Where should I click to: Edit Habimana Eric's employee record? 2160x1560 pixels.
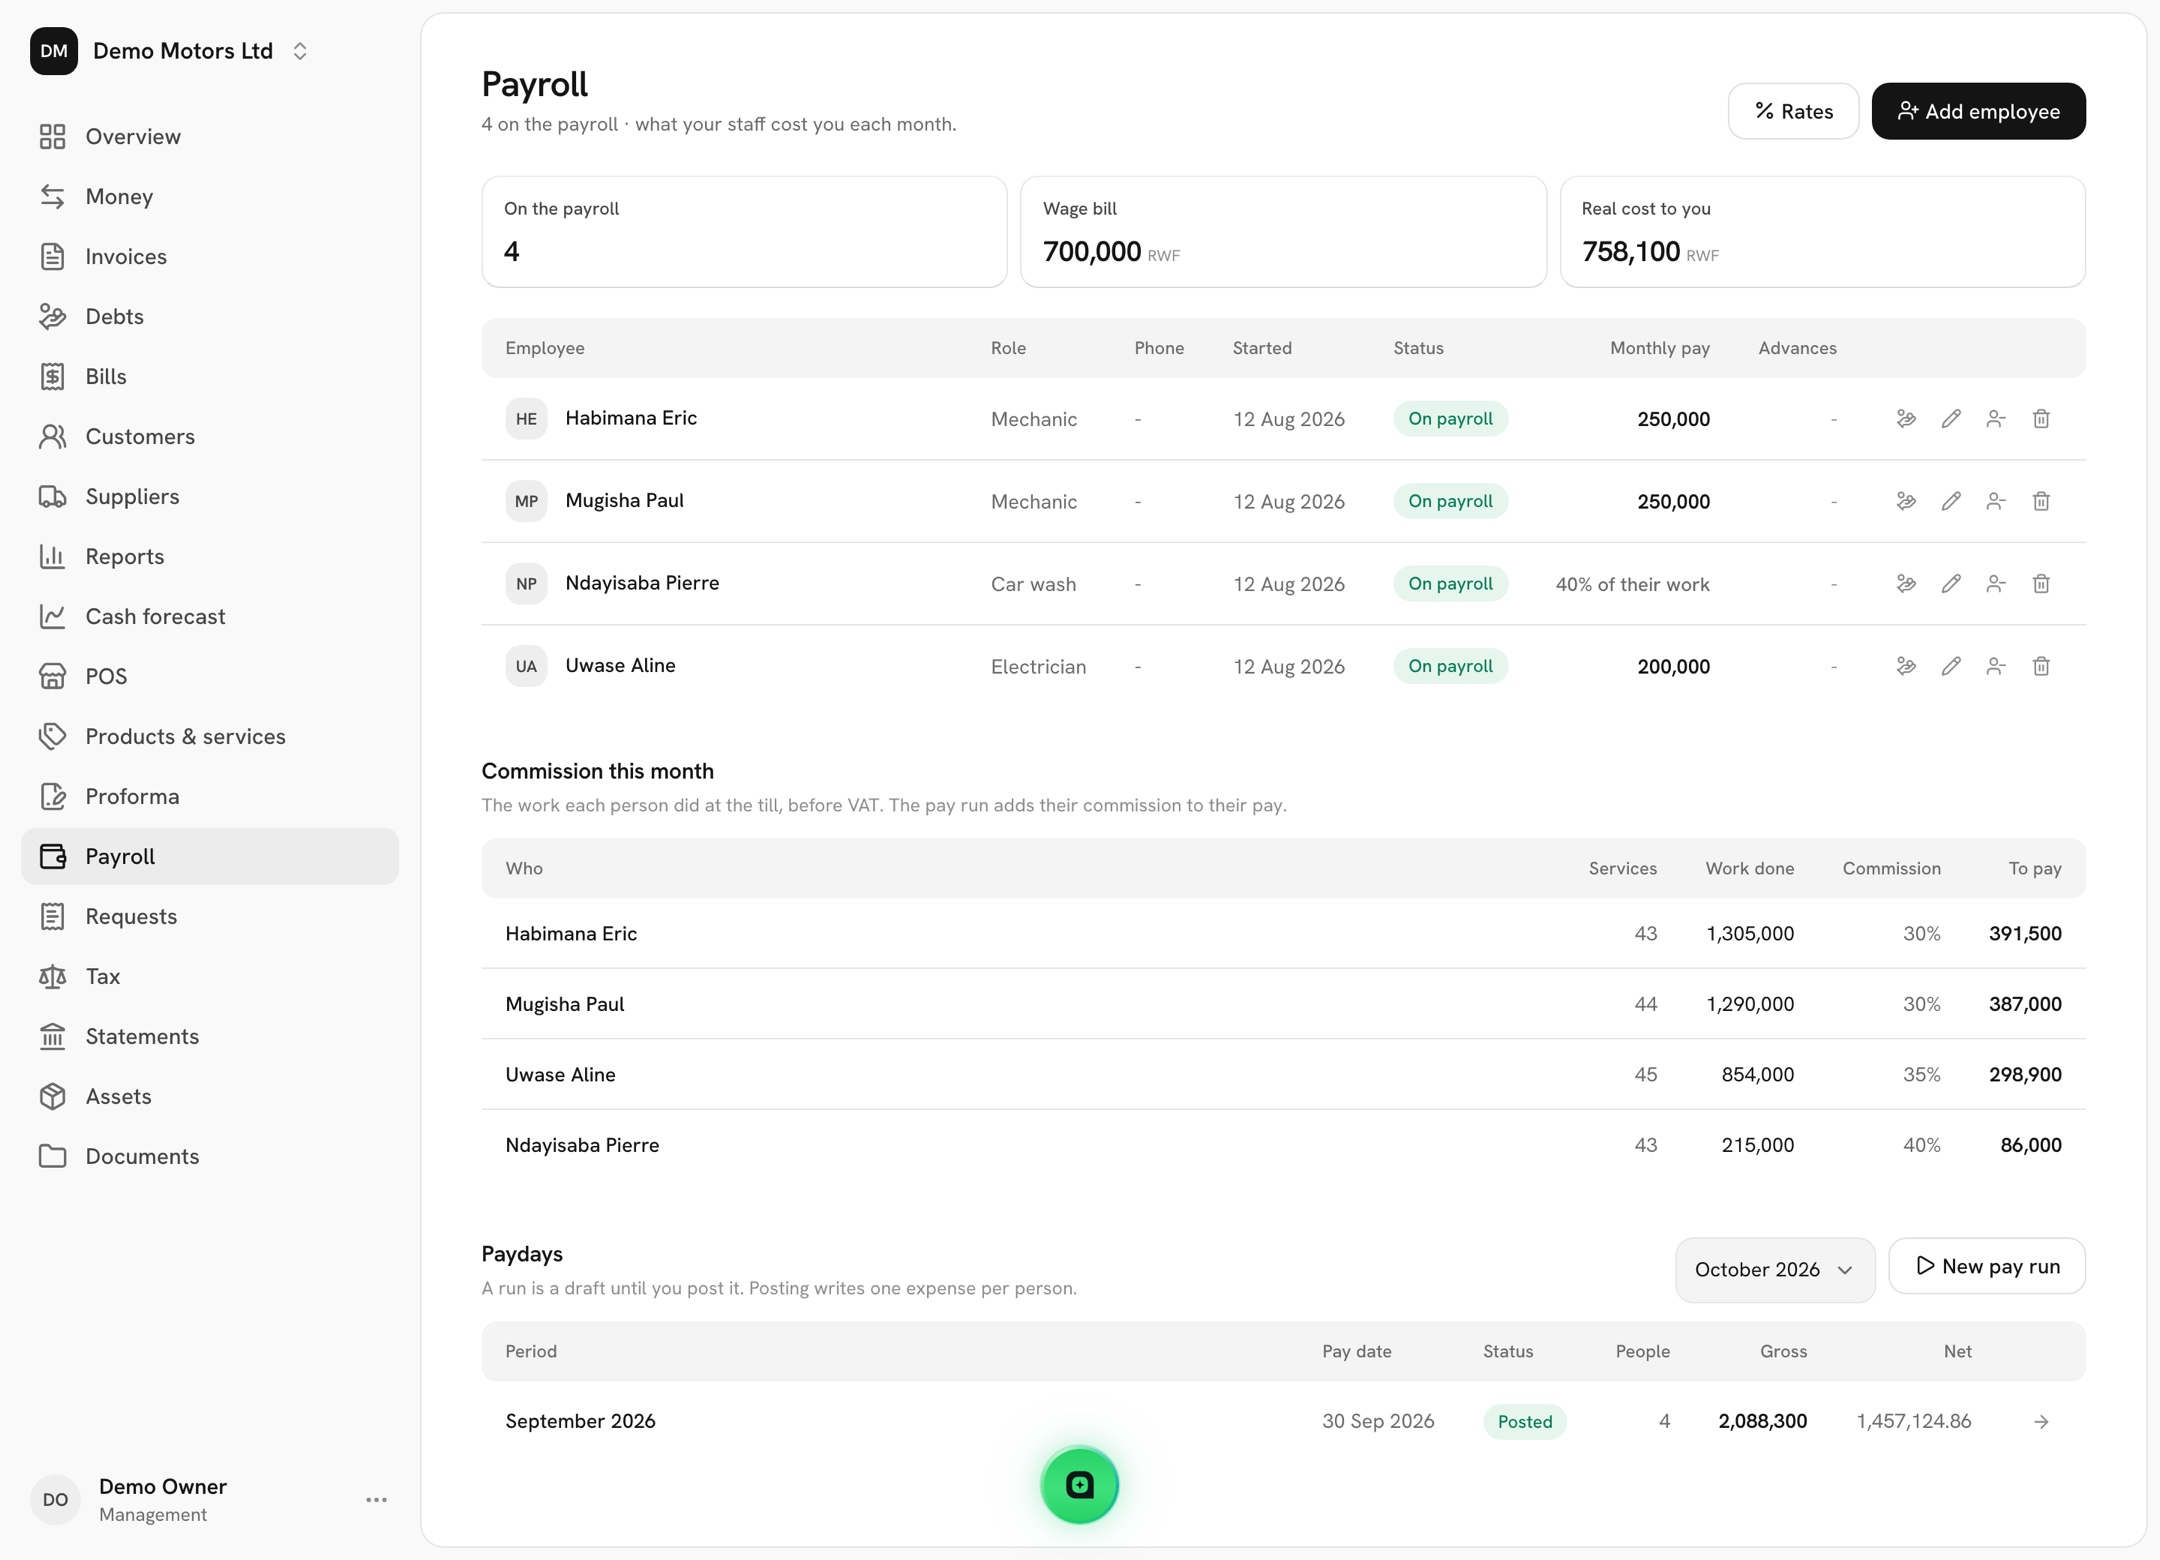click(1951, 419)
